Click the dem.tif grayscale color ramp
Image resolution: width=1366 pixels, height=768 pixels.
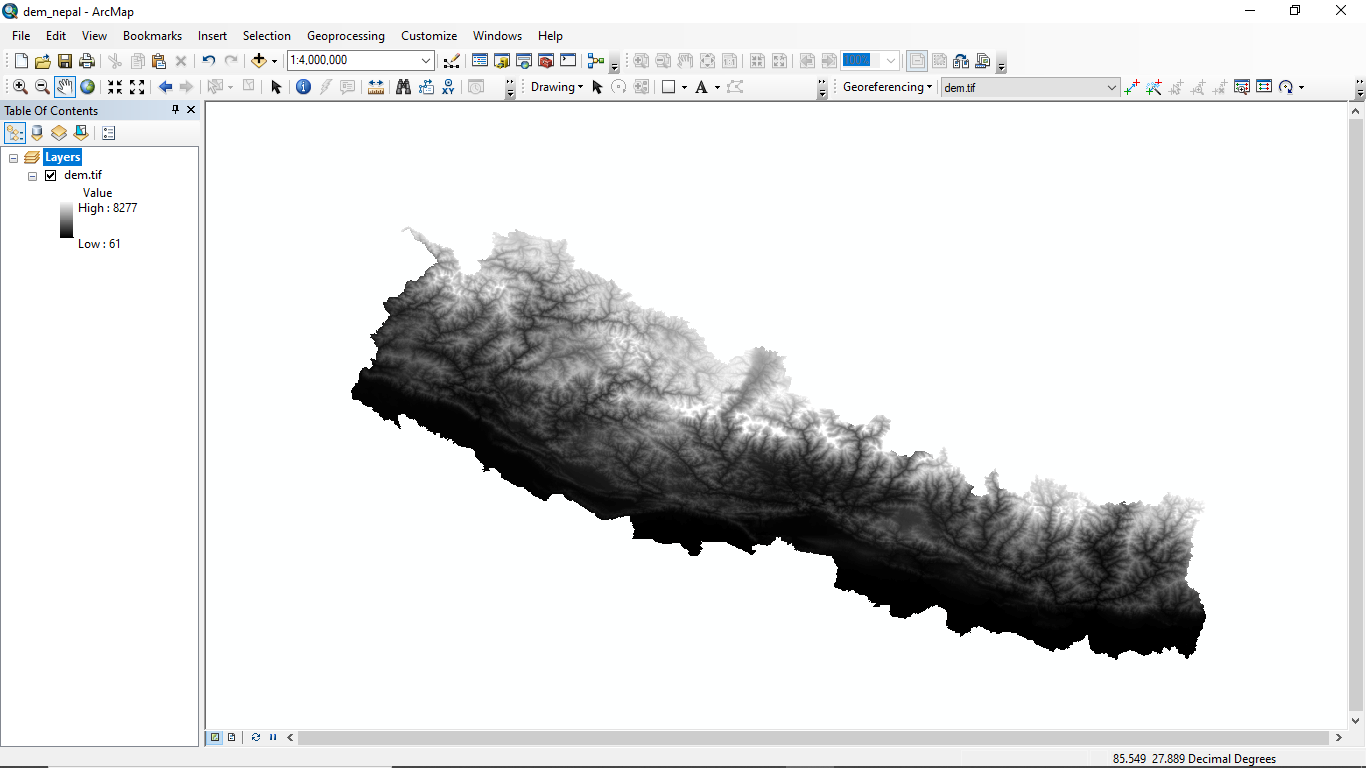(66, 220)
